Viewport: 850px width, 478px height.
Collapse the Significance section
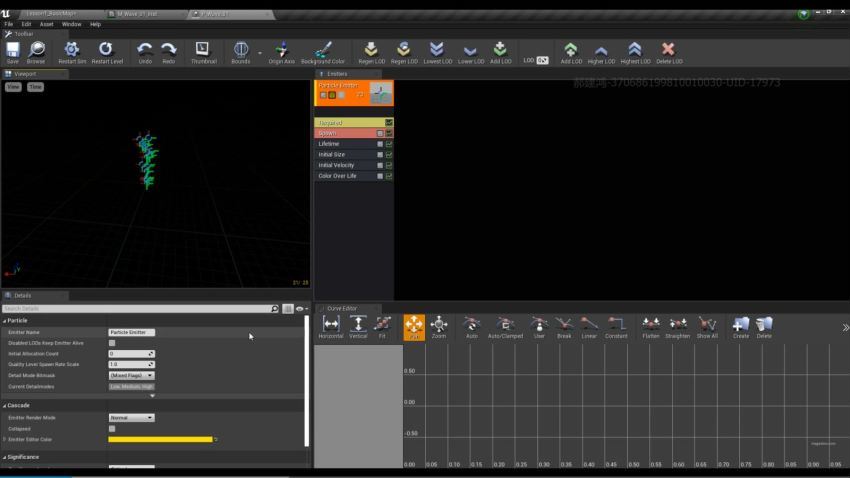pyautogui.click(x=4, y=457)
